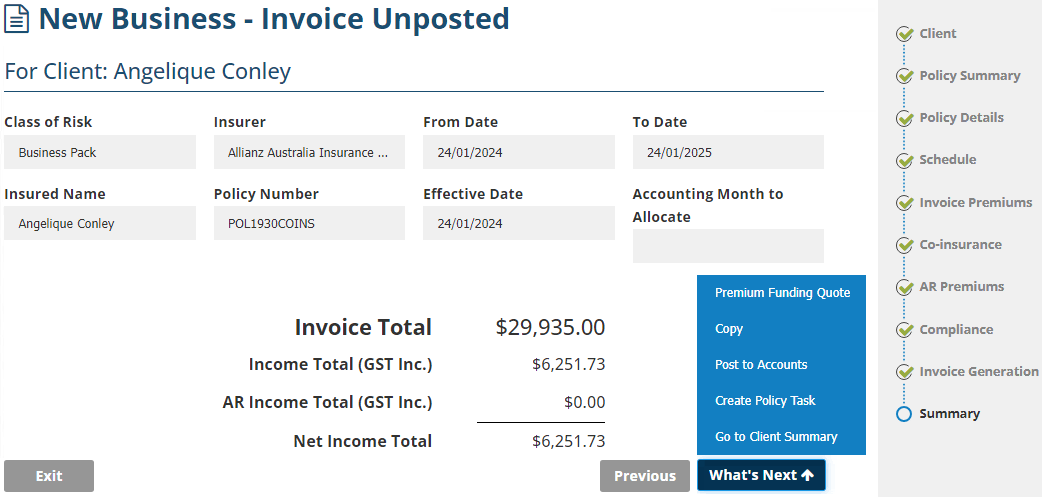
Task: Click the Summary step circle indicator
Action: pos(905,414)
